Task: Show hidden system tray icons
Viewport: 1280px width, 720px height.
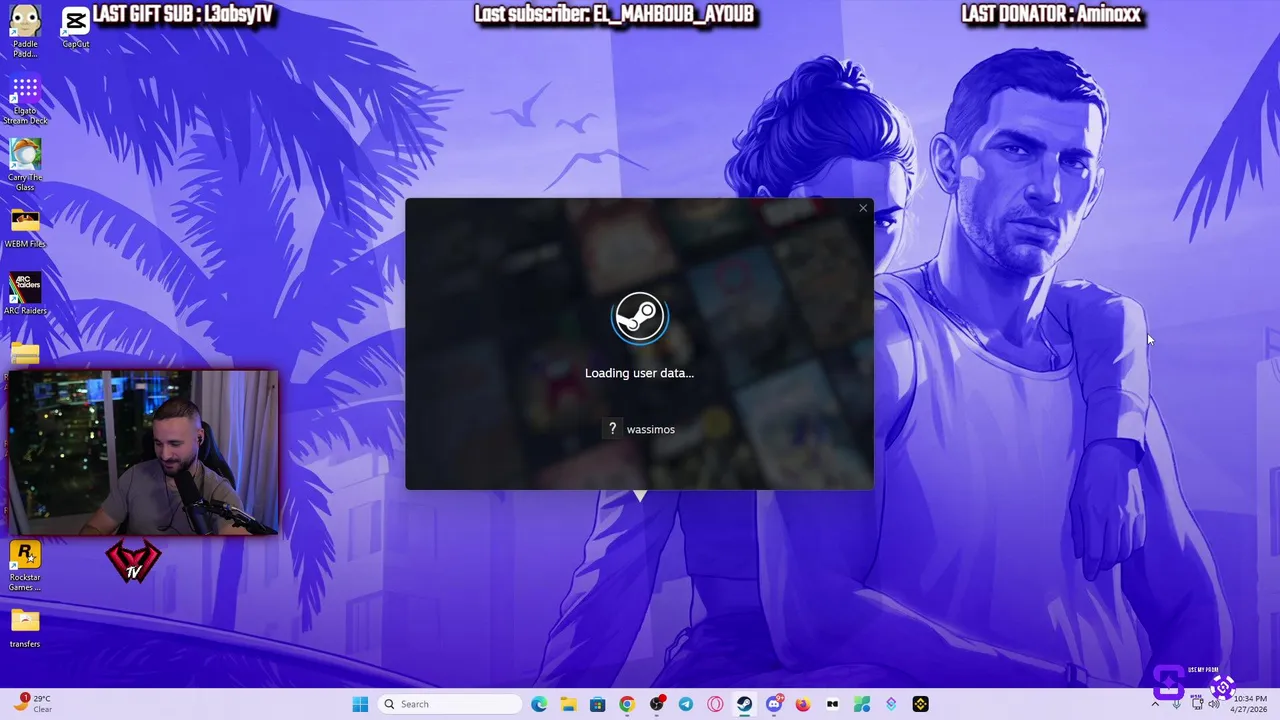Action: (1155, 704)
